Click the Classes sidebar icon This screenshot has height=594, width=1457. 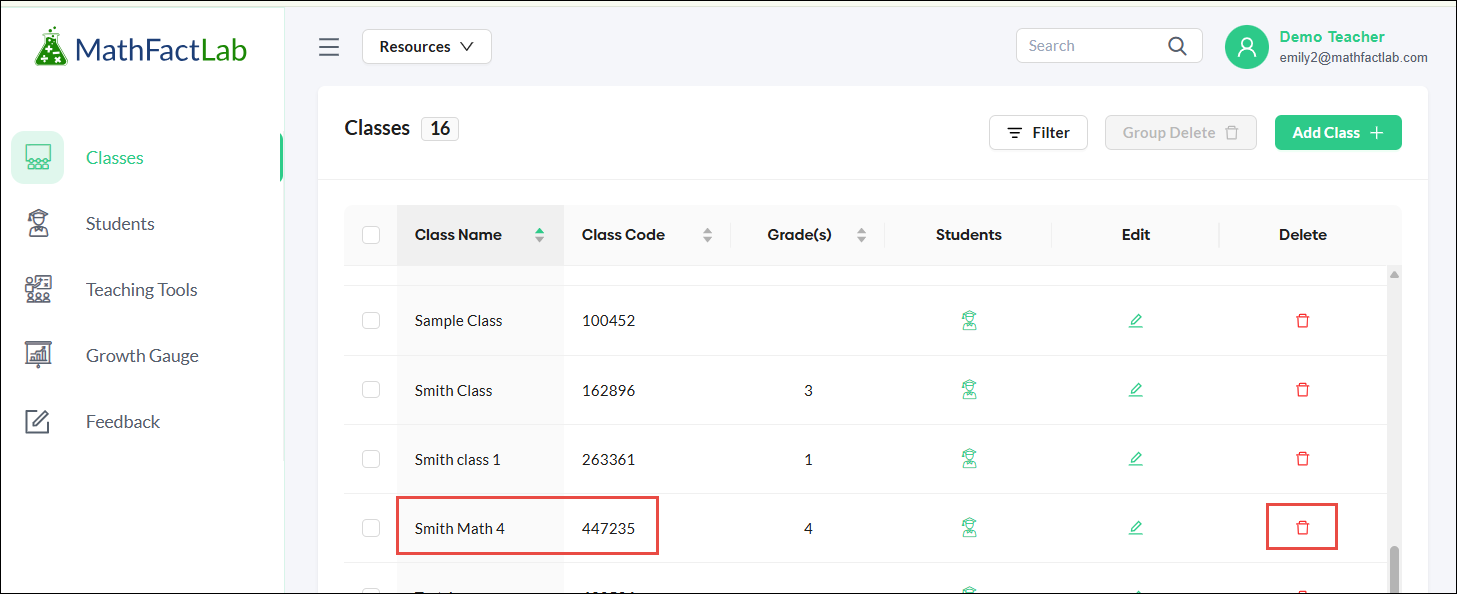[38, 158]
